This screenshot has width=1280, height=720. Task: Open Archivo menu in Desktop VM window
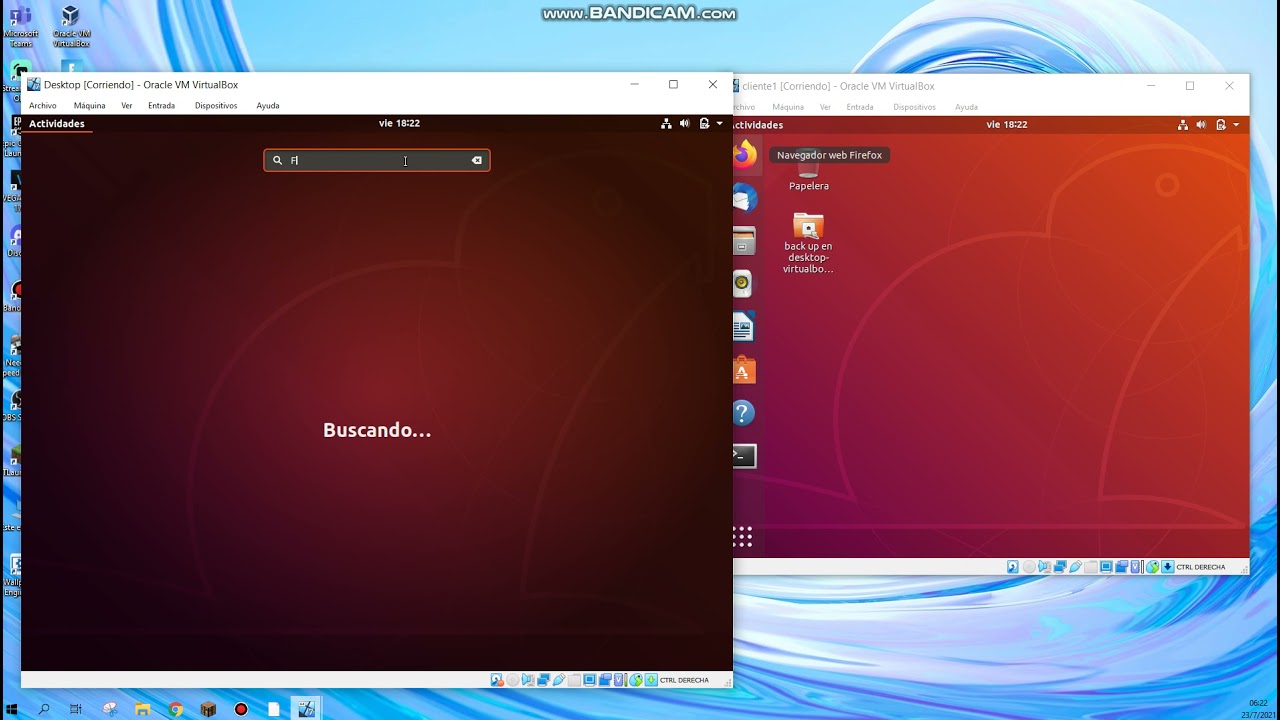click(x=43, y=105)
